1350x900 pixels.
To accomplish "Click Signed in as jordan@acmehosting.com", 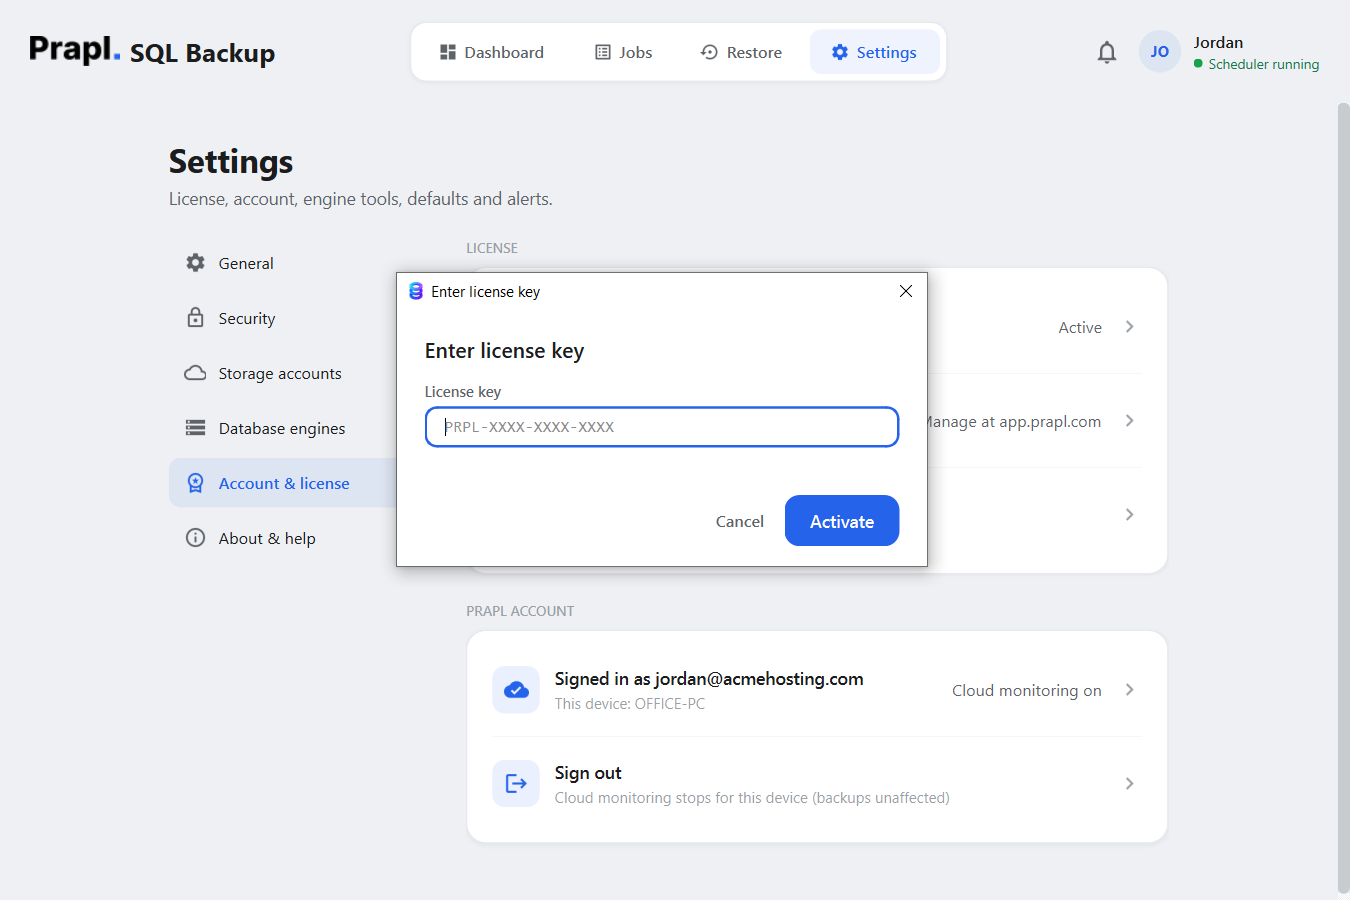I will coord(709,679).
